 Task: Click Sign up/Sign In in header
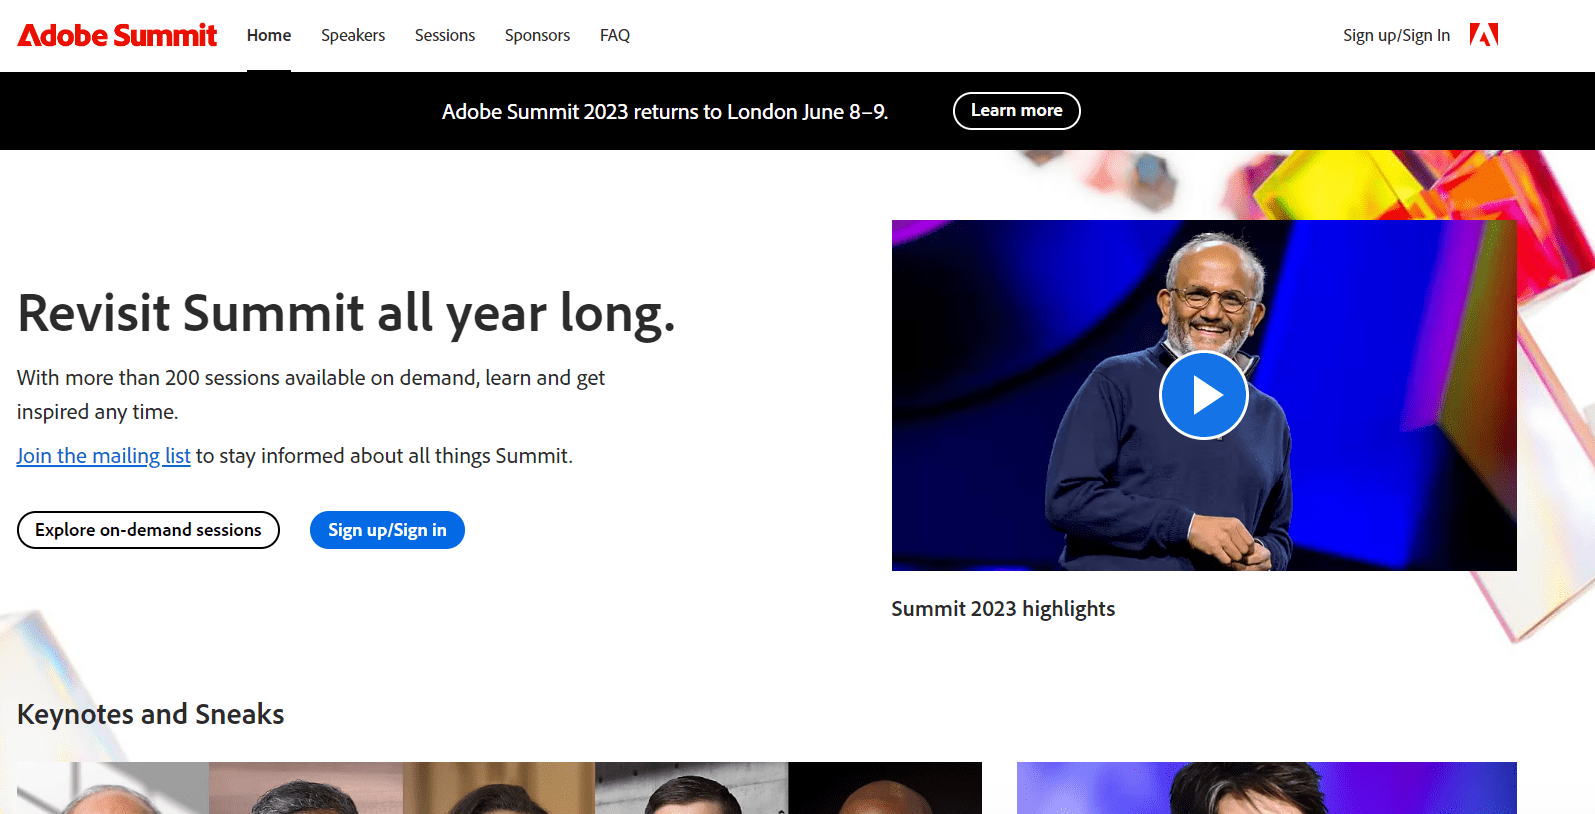point(1396,35)
